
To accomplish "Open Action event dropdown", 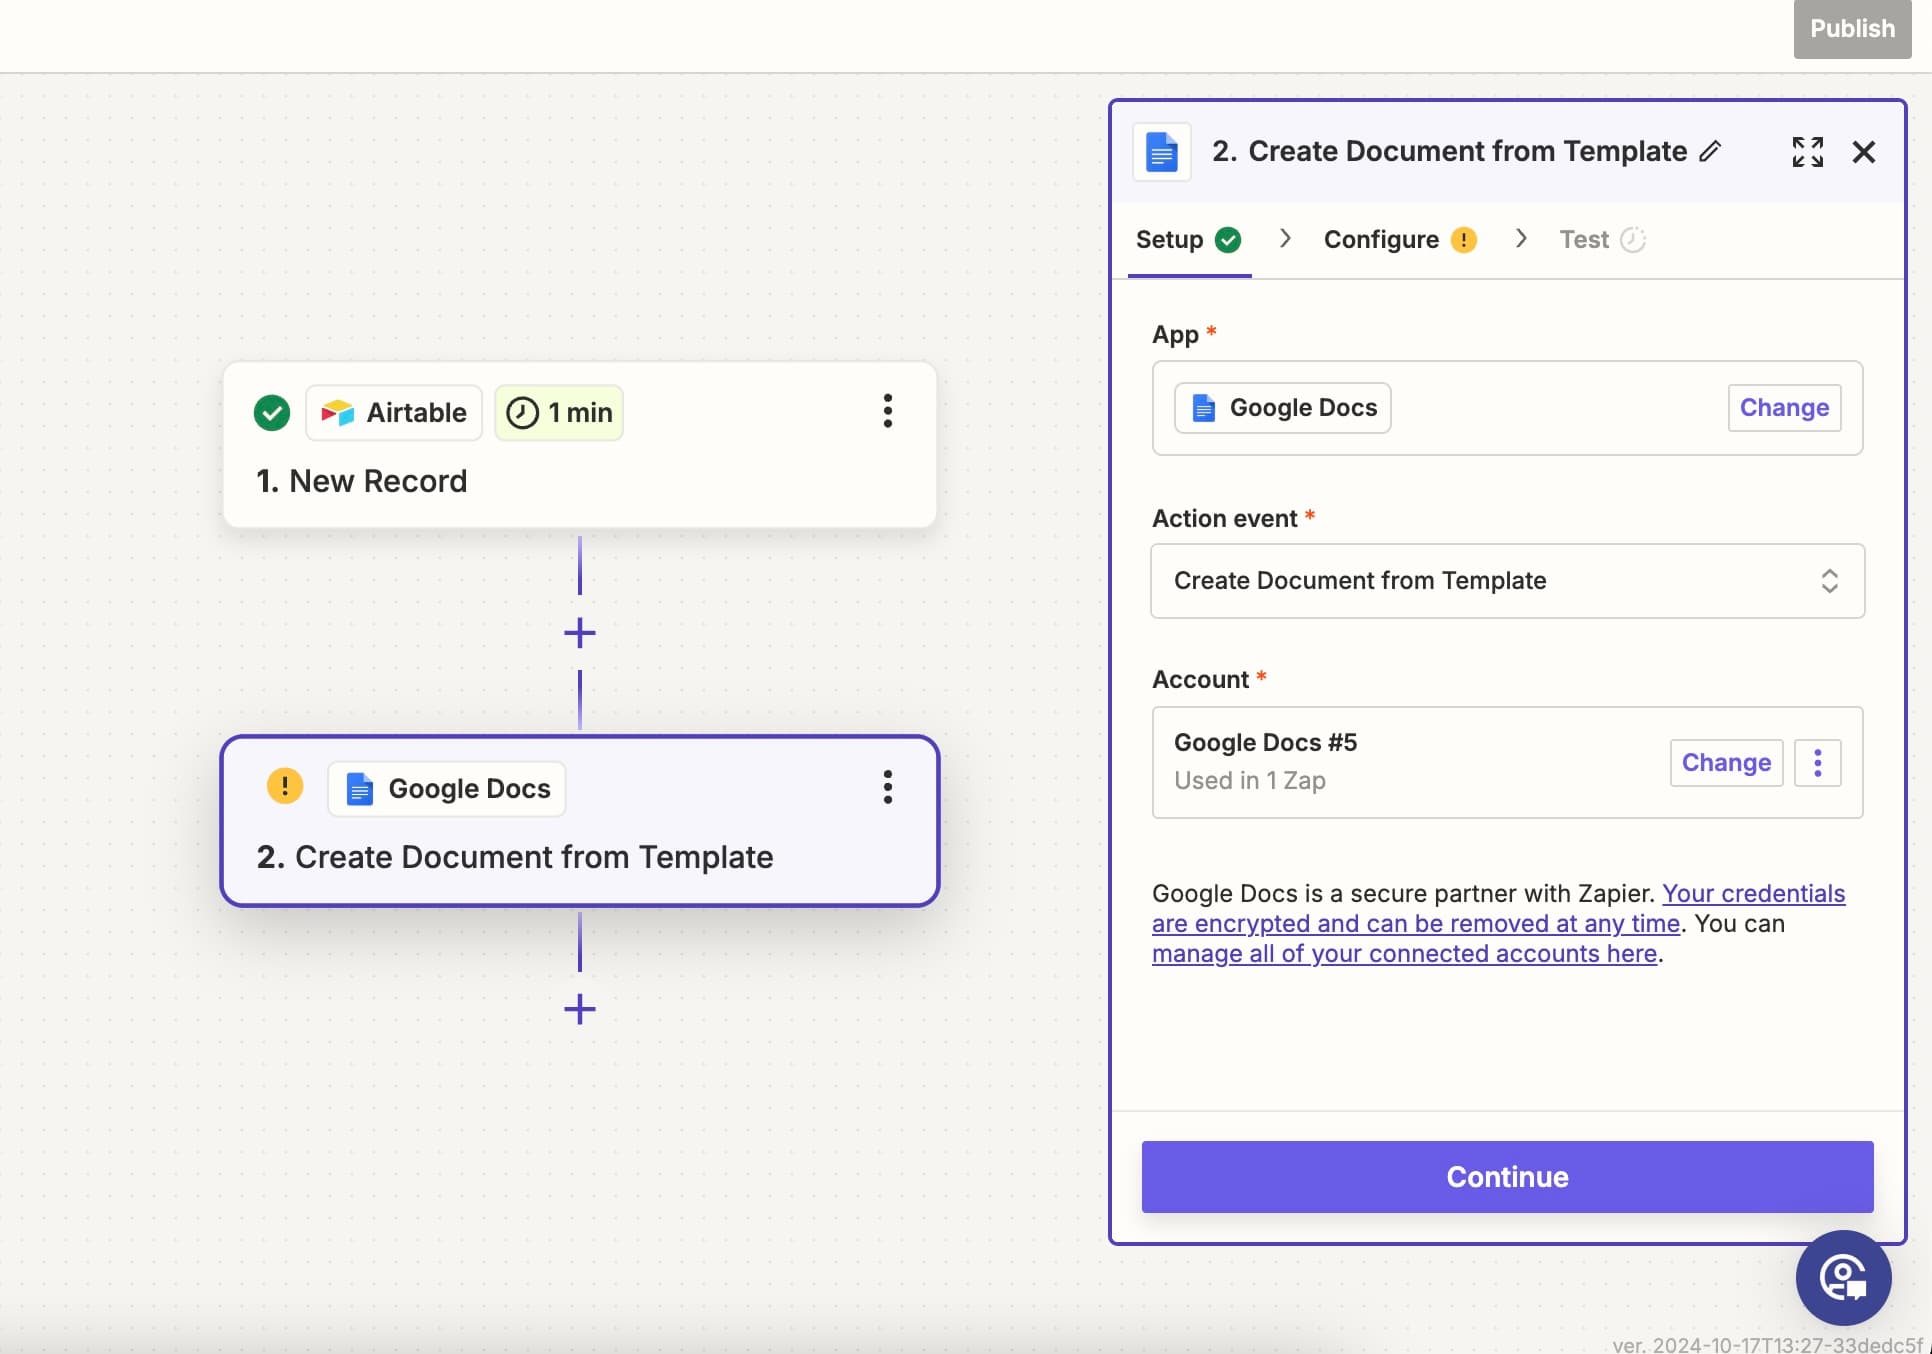I will [x=1507, y=581].
